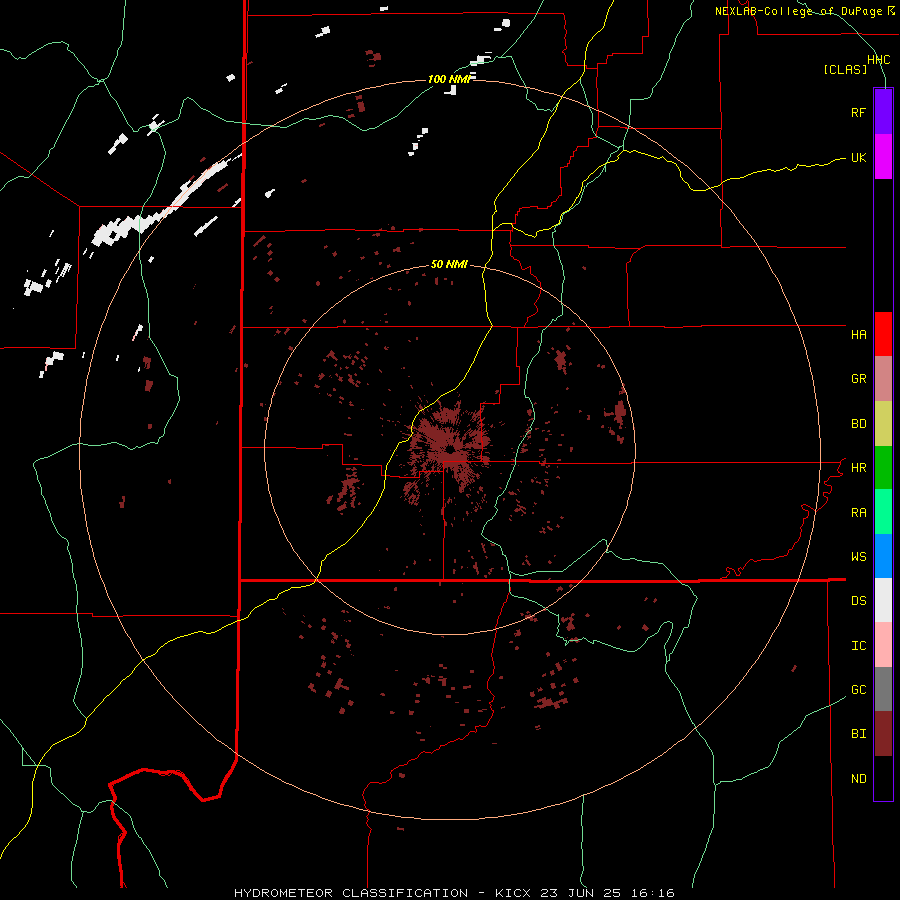Screen dimensions: 900x900
Task: Pick the HR green legend swatch
Action: coord(883,468)
